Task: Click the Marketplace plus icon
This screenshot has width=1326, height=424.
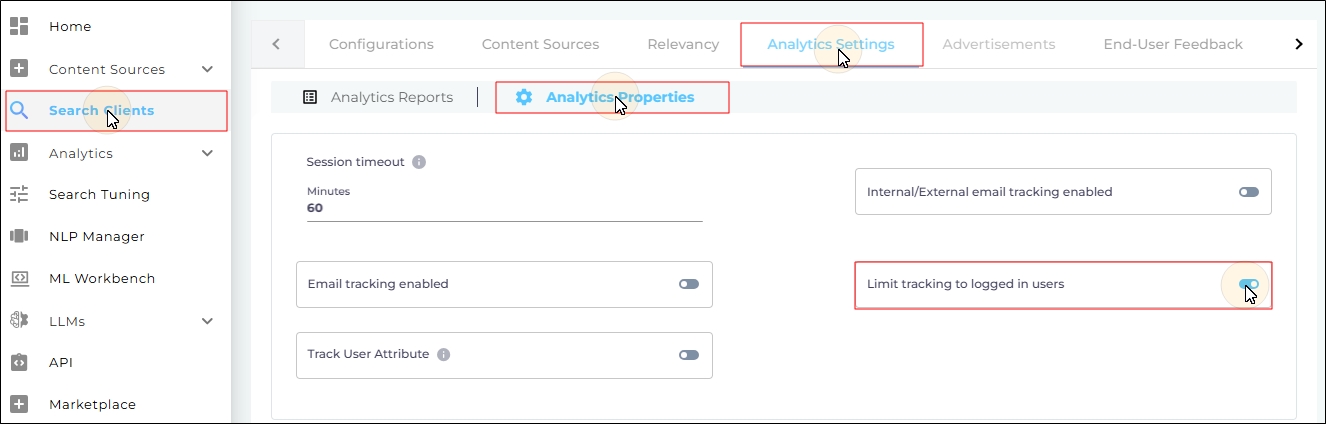Action: (x=19, y=404)
